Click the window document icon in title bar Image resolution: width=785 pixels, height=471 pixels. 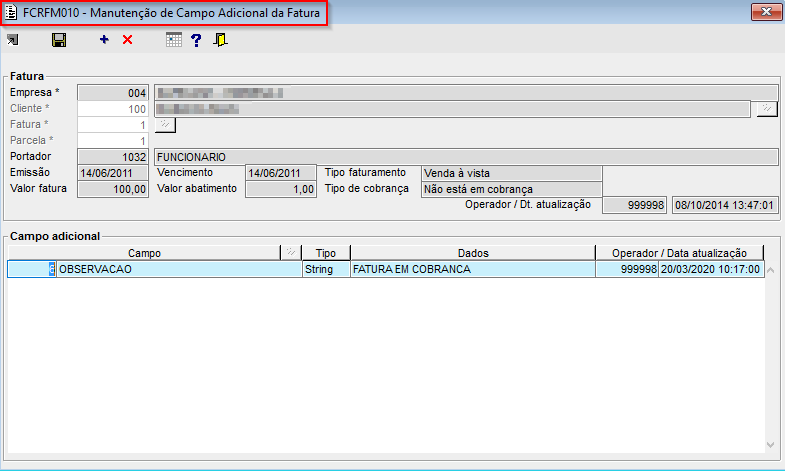(x=11, y=13)
